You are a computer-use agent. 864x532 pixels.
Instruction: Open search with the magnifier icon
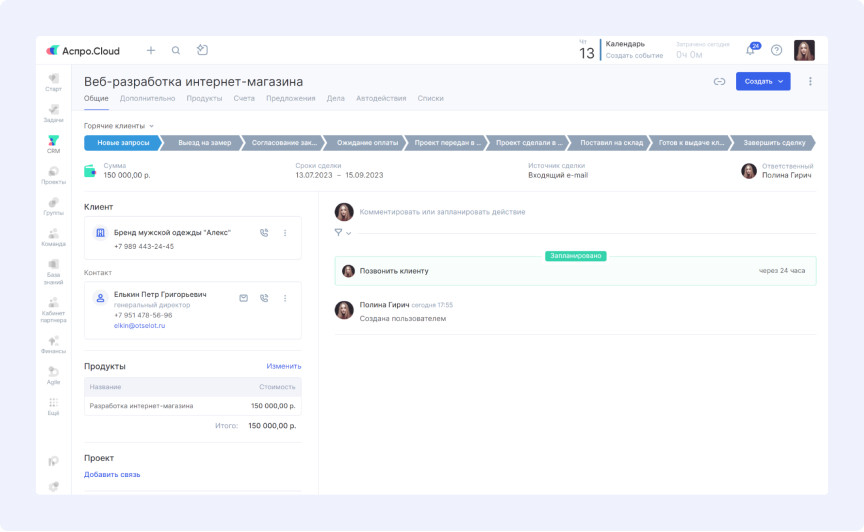tap(176, 50)
